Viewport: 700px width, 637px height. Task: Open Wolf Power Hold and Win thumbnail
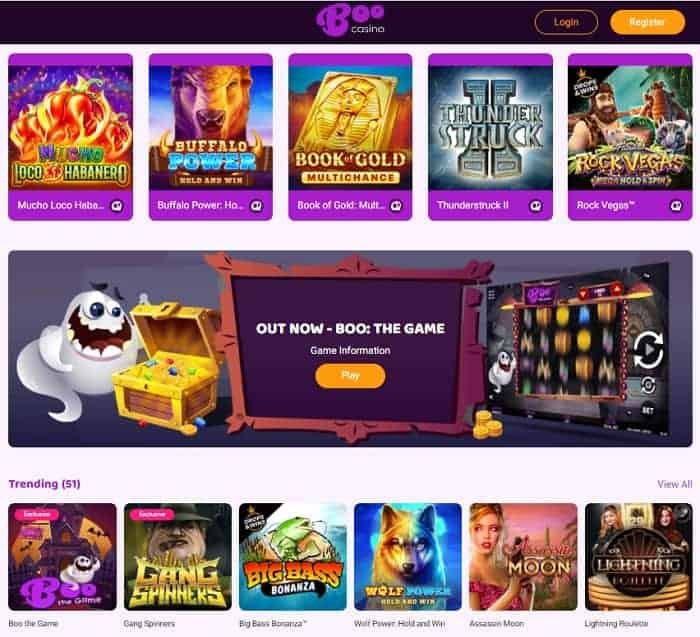(x=408, y=557)
